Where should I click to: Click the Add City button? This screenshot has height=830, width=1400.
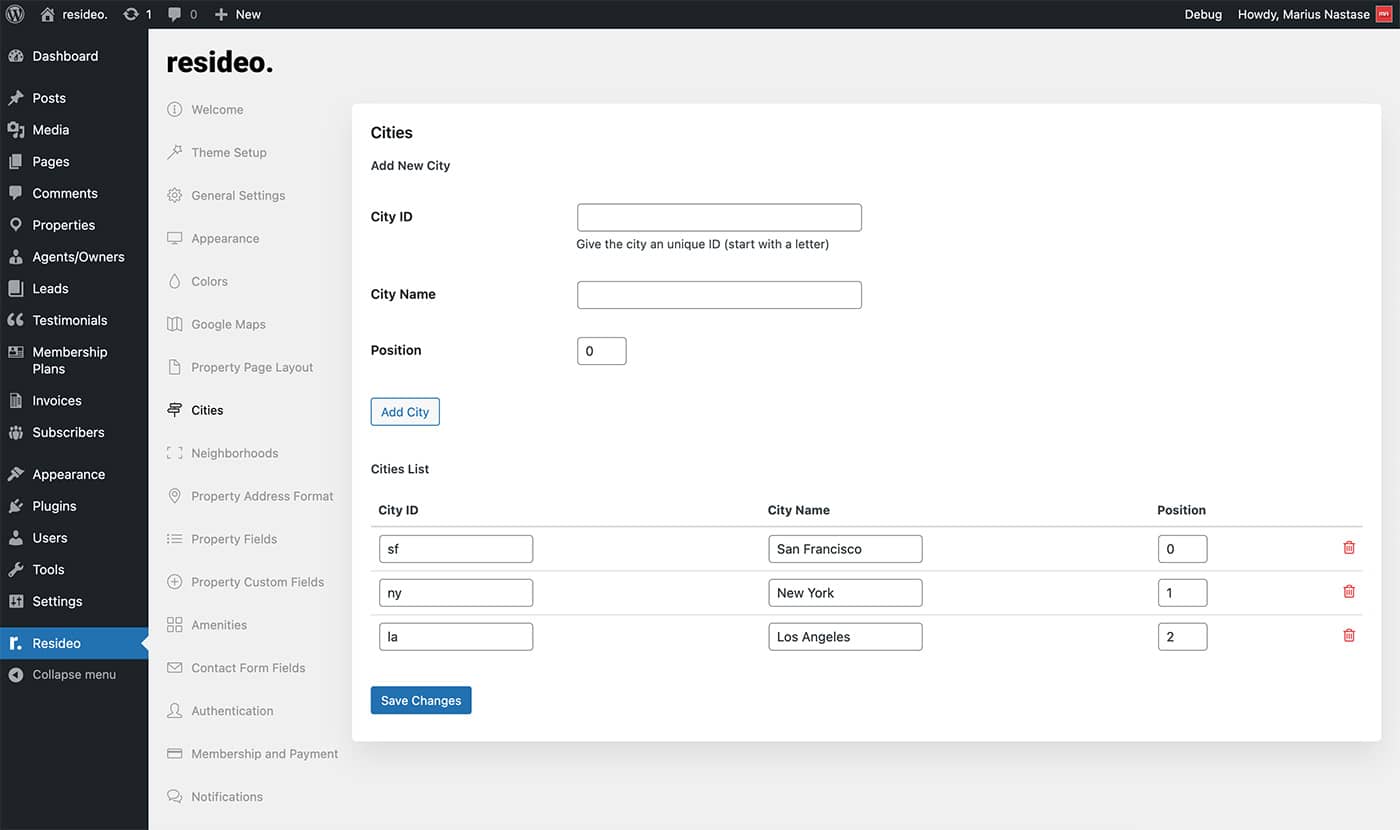tap(405, 412)
